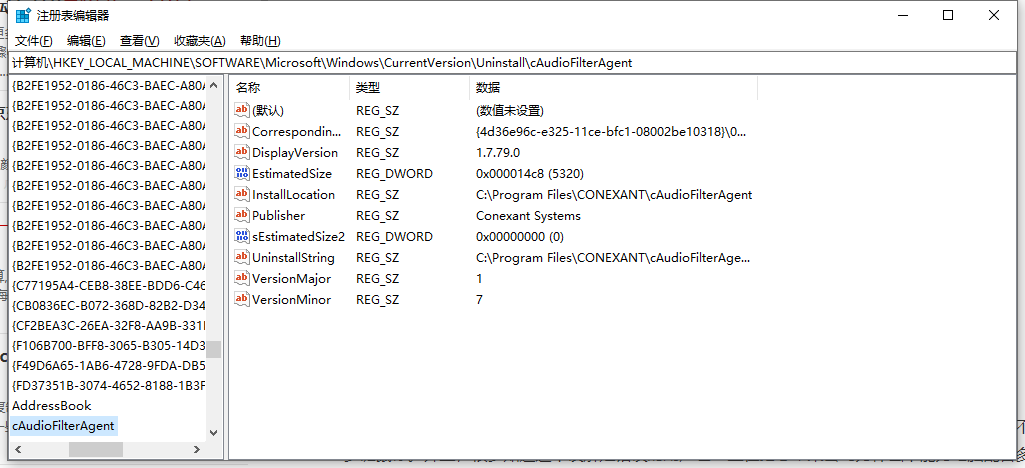Select the DWORD icon beside sEstimatedSize2

click(x=242, y=236)
